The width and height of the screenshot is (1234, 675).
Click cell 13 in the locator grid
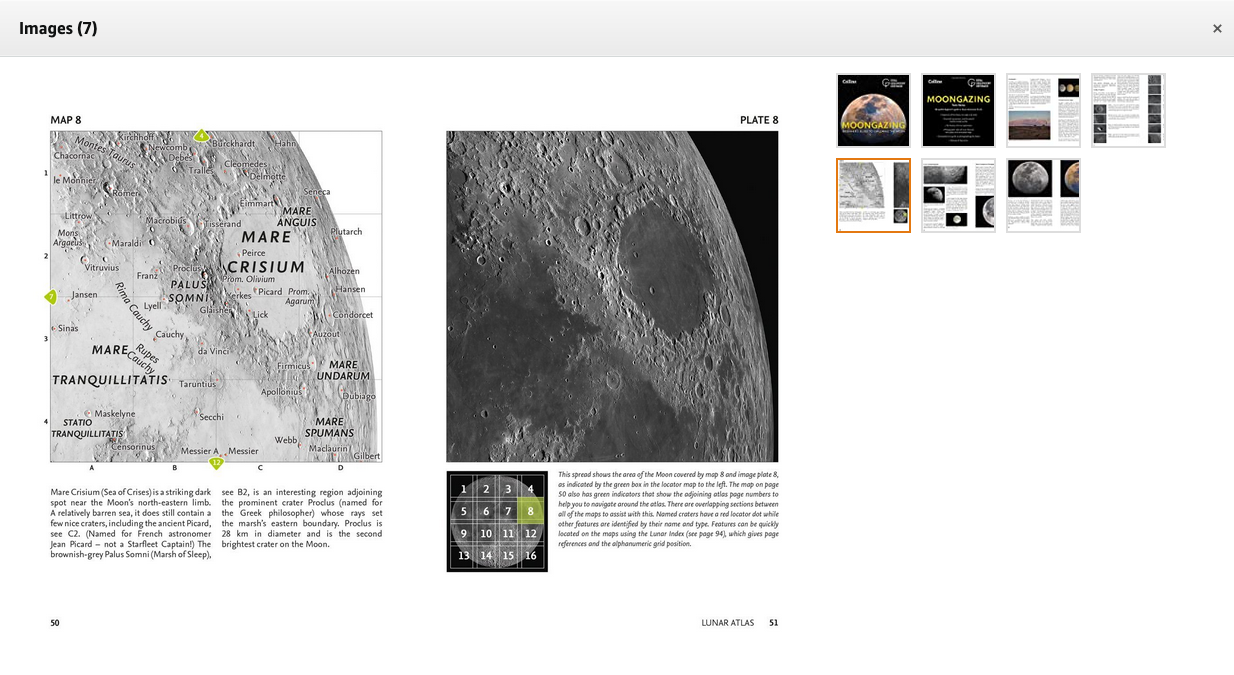(x=463, y=556)
